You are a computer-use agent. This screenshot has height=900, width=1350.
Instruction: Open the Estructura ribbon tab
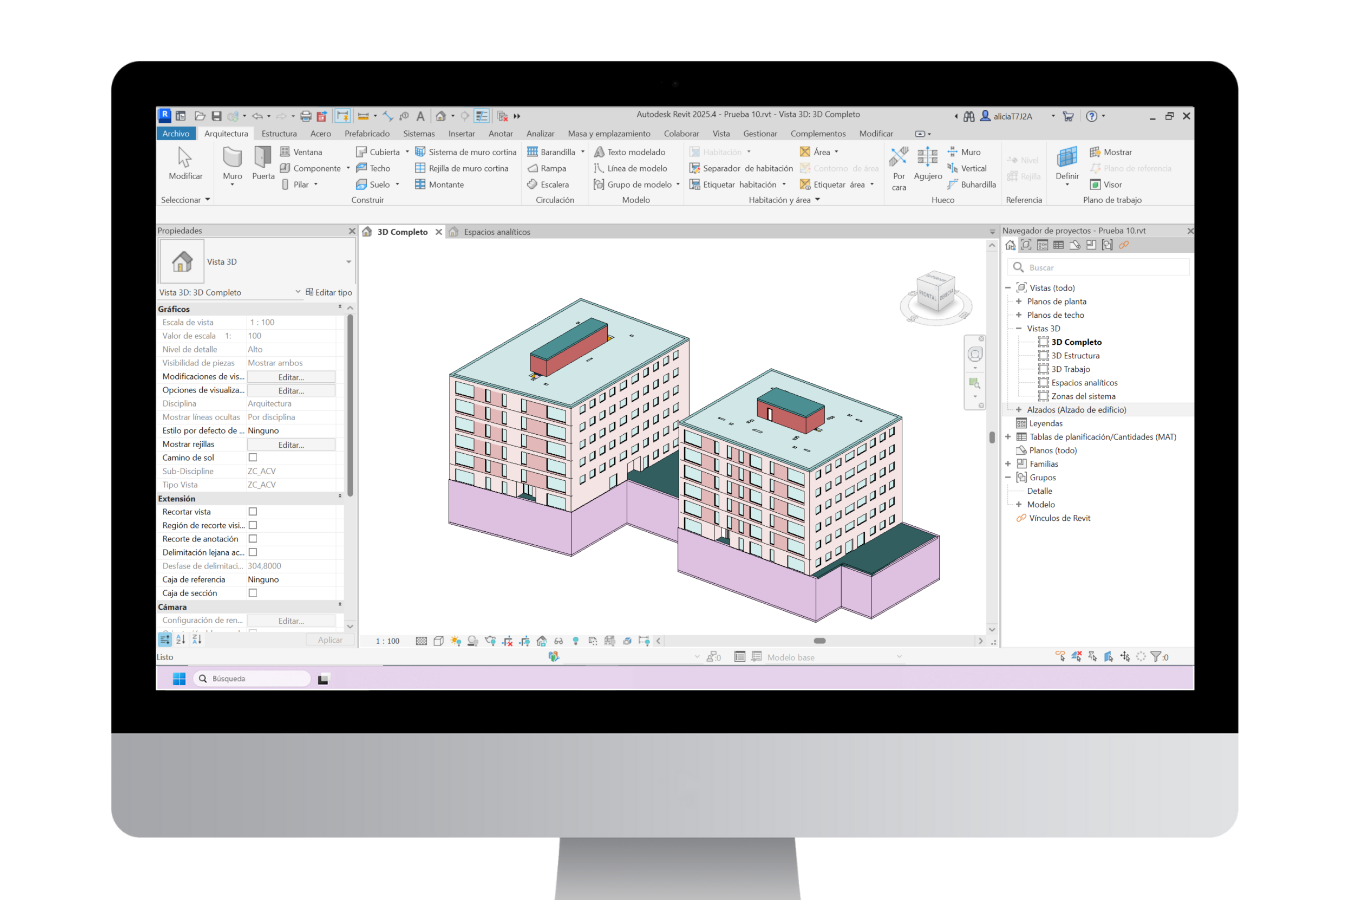point(279,133)
